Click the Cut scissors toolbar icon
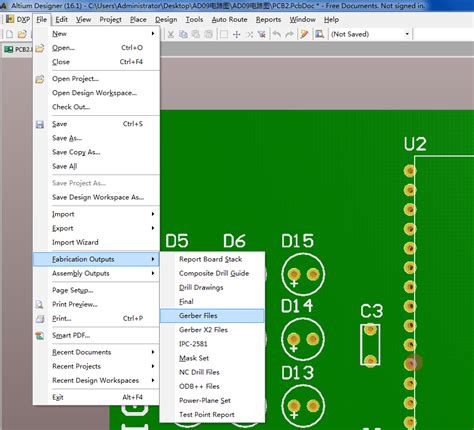 pyautogui.click(x=171, y=34)
